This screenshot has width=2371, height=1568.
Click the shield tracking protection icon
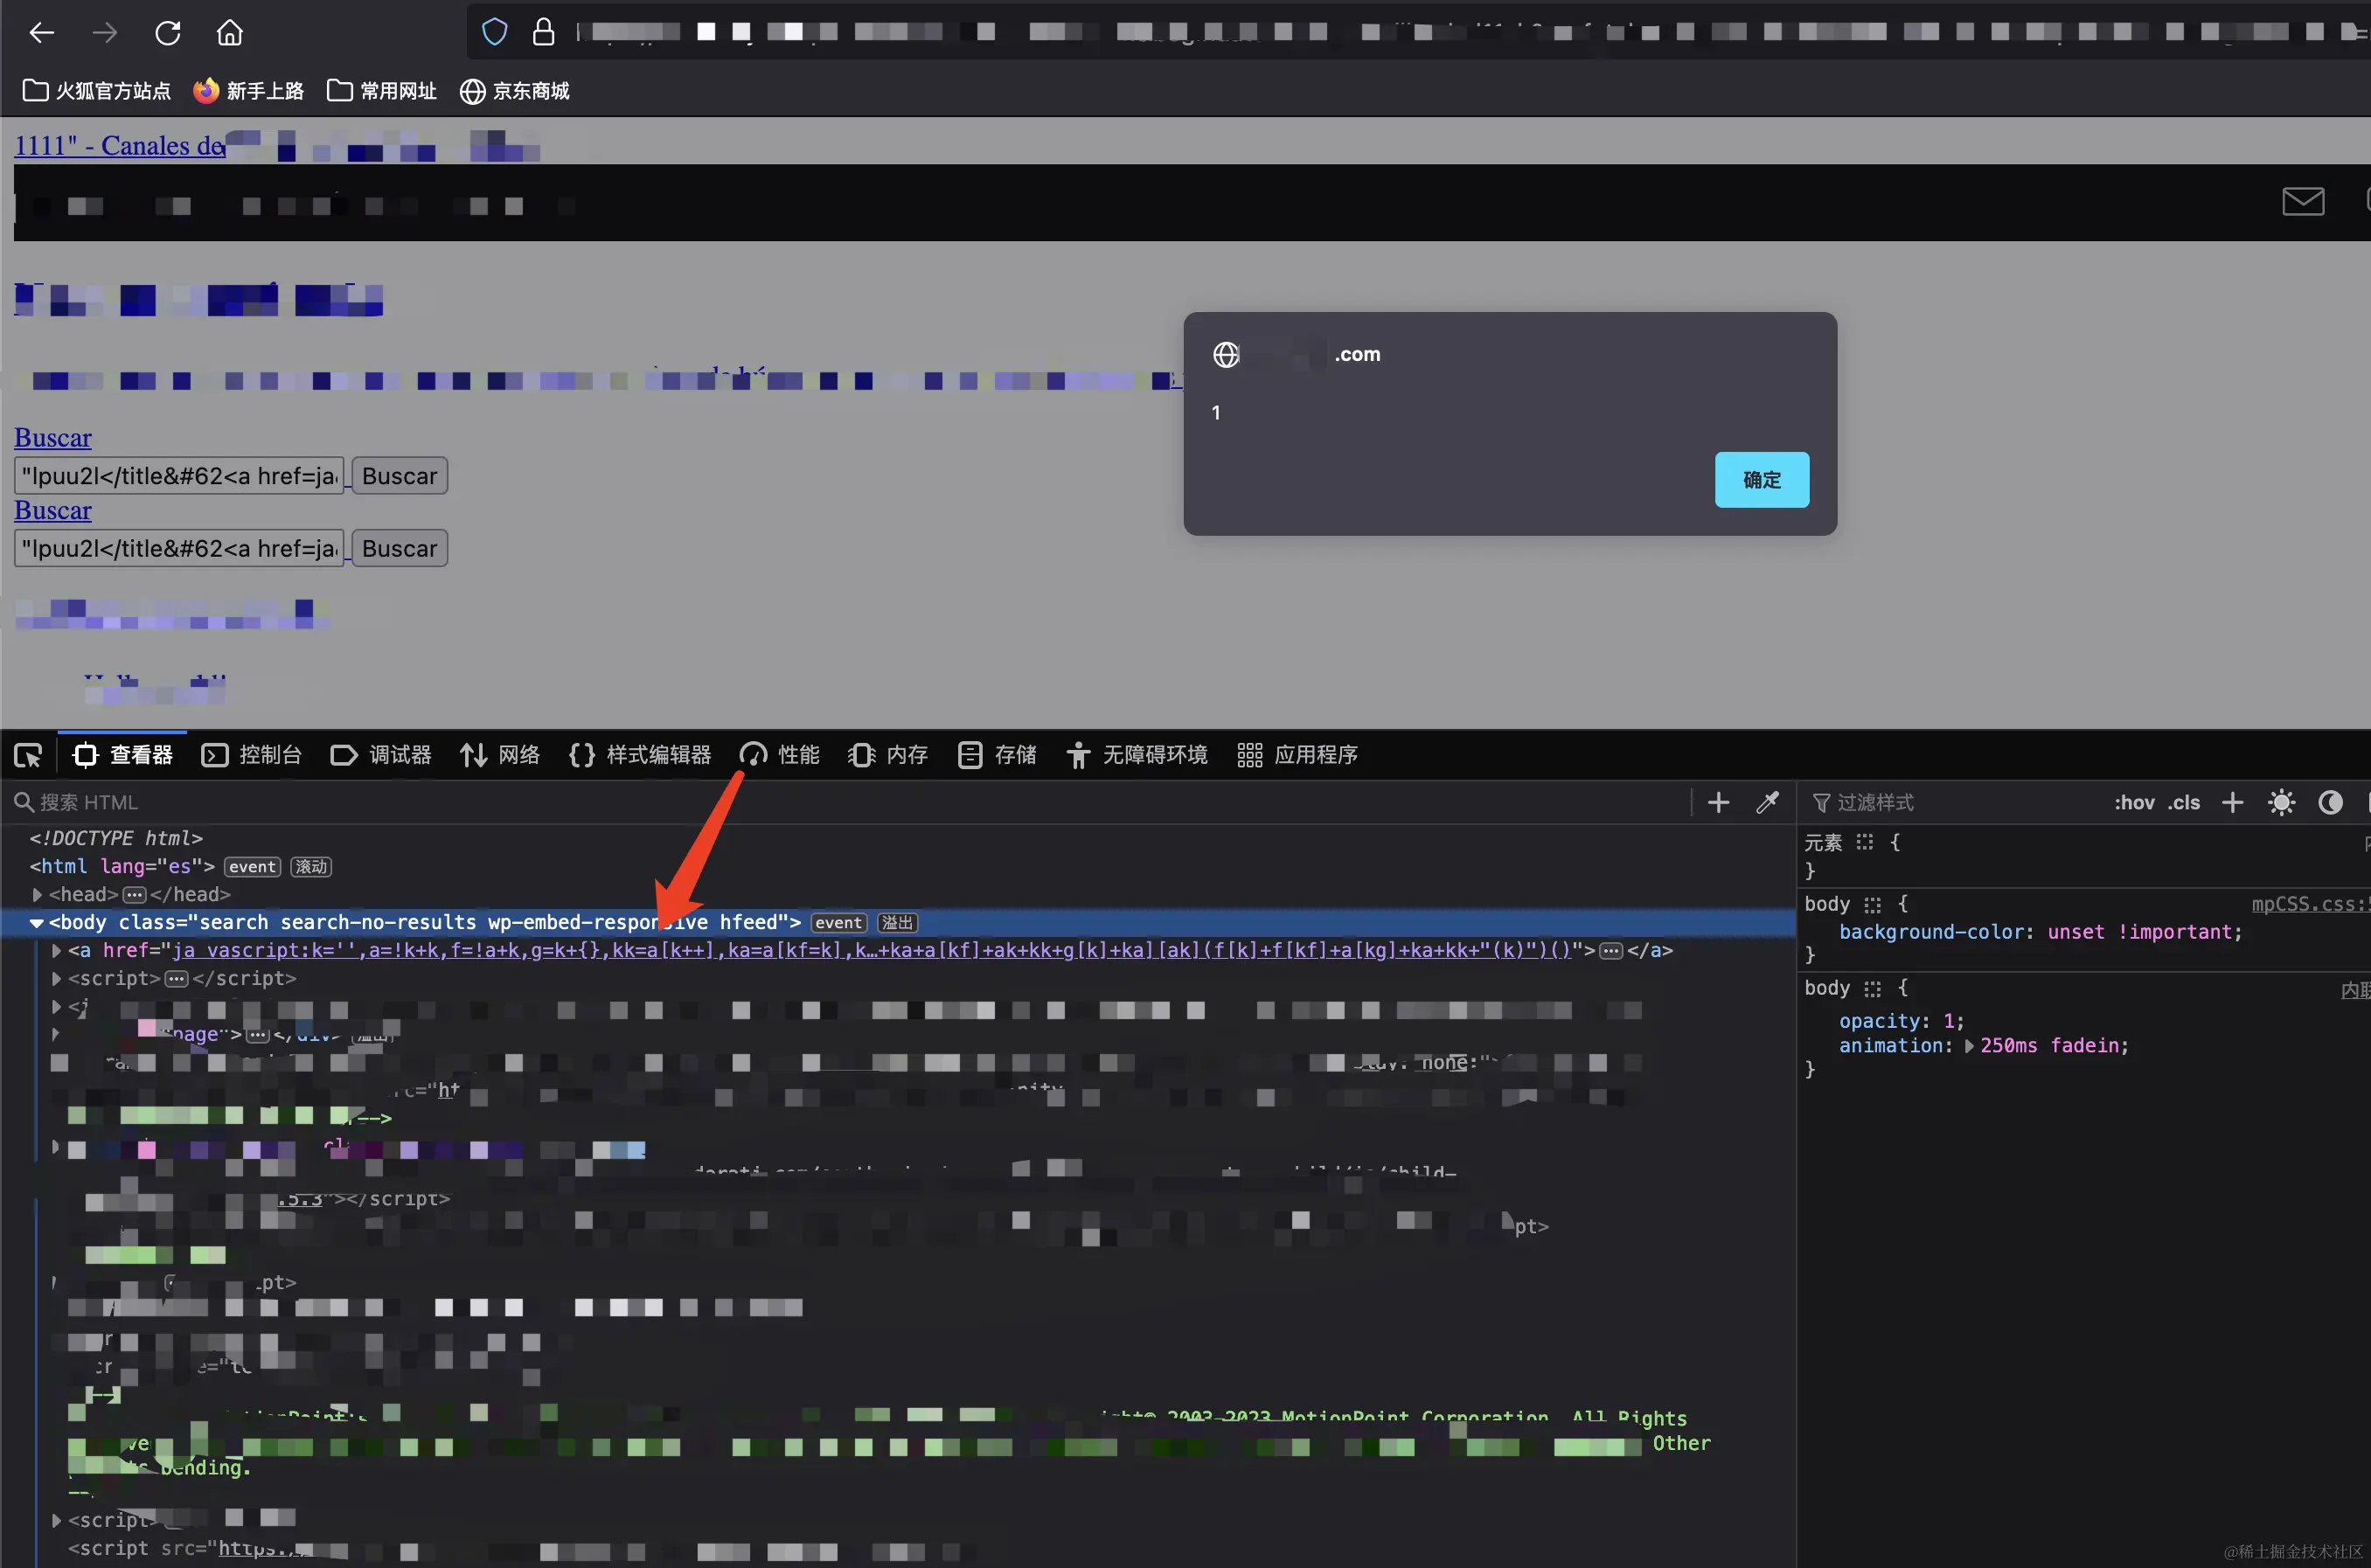(494, 32)
